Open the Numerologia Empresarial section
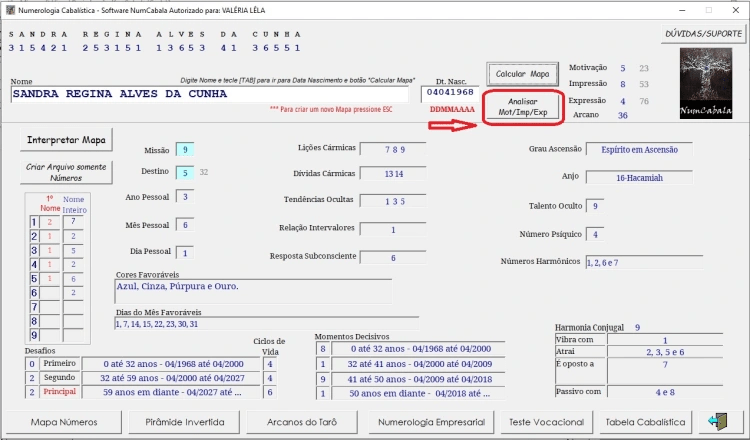Screen dimensions: 750x440 (432, 422)
